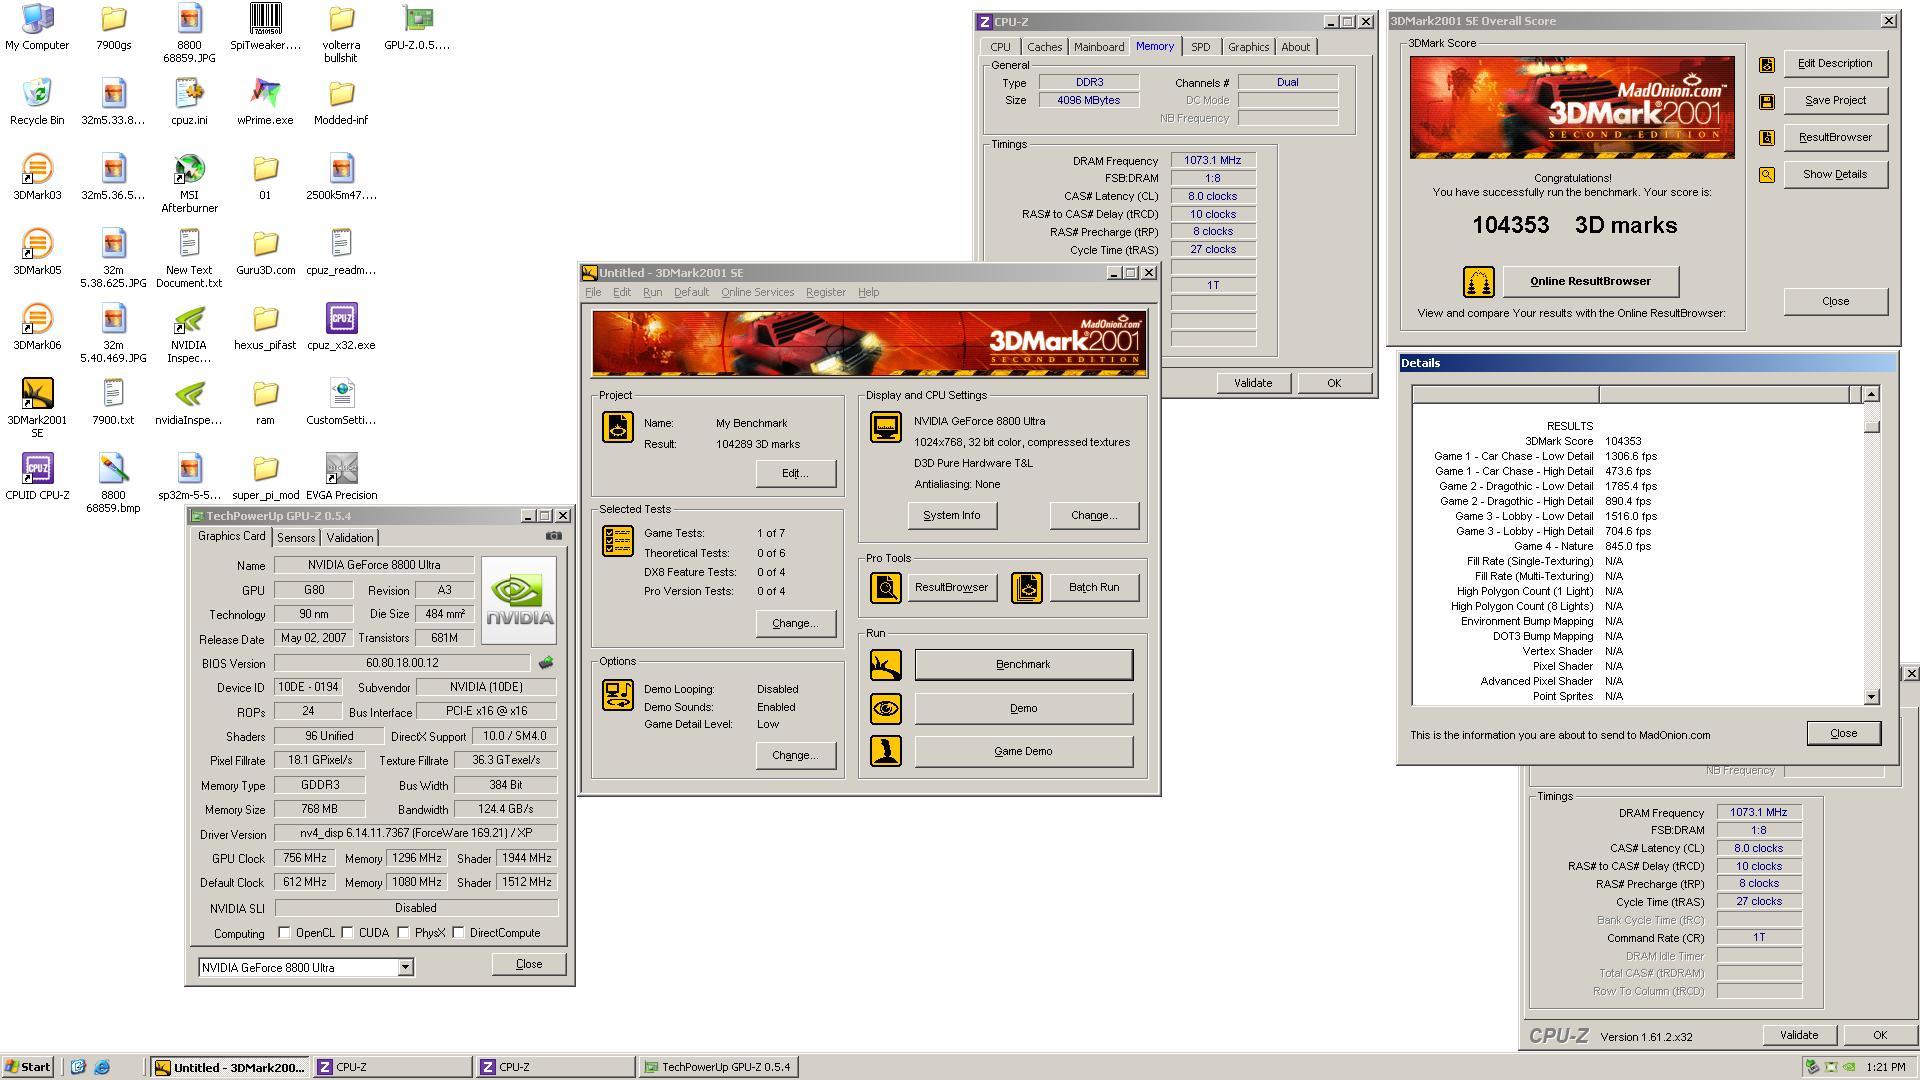Switch to the SPD tab in CPU-Z
Image resolution: width=1920 pixels, height=1080 pixels.
click(1201, 47)
